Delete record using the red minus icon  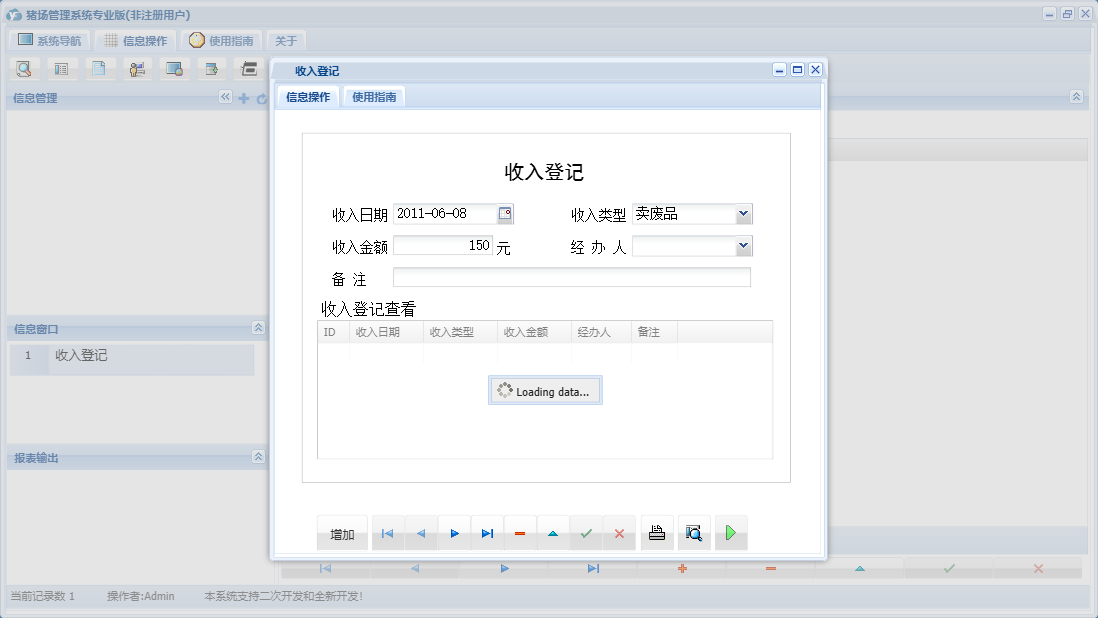520,532
